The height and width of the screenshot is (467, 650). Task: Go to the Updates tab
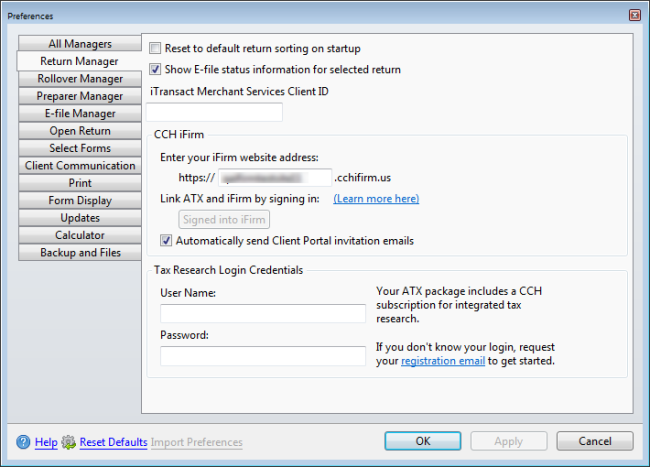coord(80,218)
